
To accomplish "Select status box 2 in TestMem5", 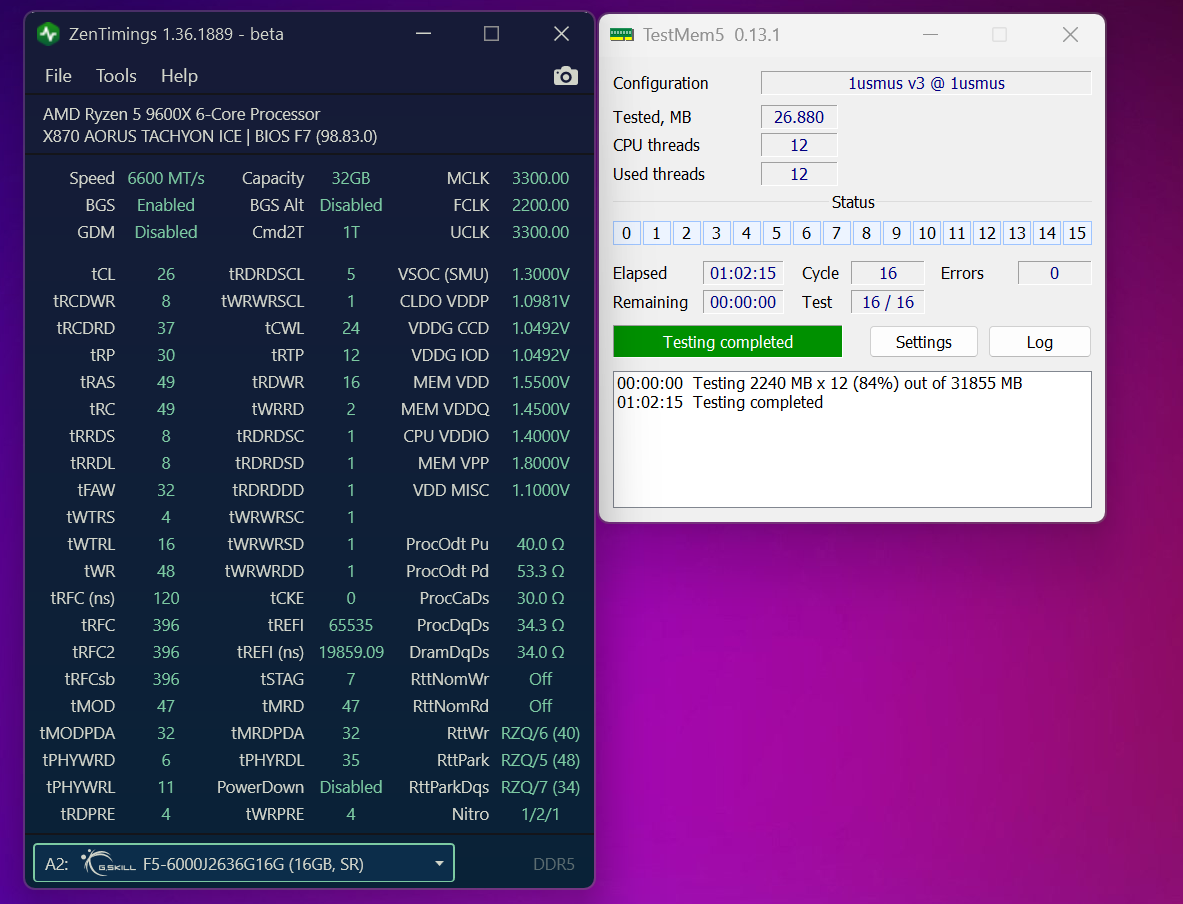I will 687,233.
